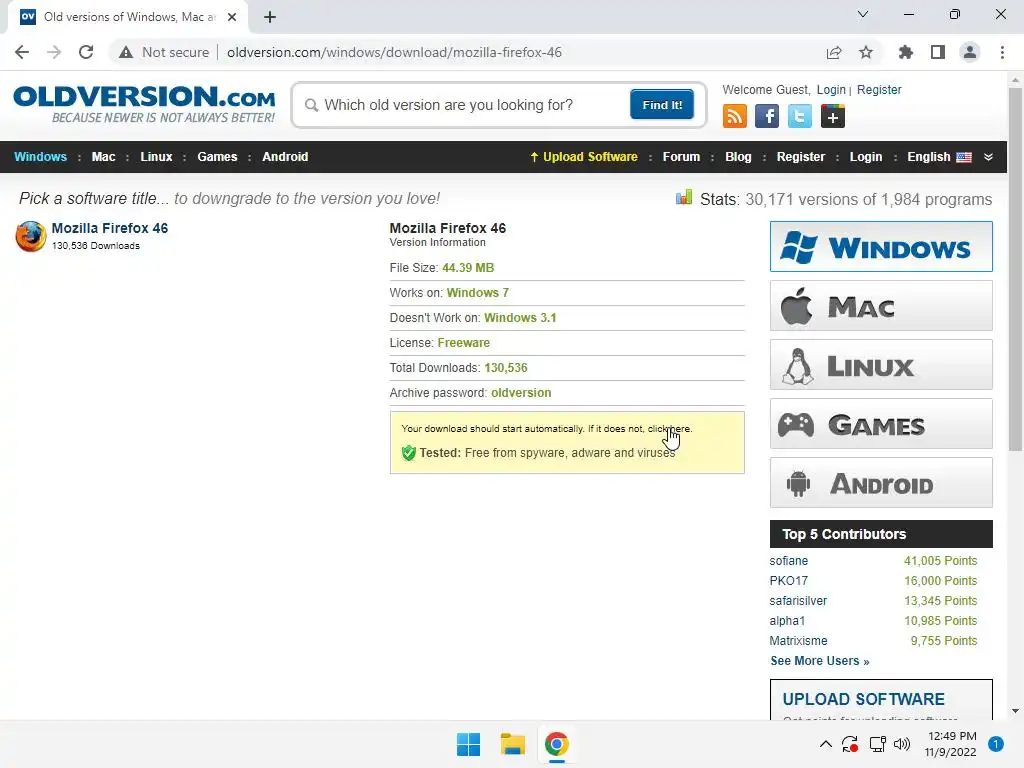This screenshot has height=768, width=1024.
Task: Open the Windows menu item
Action: pos(40,157)
